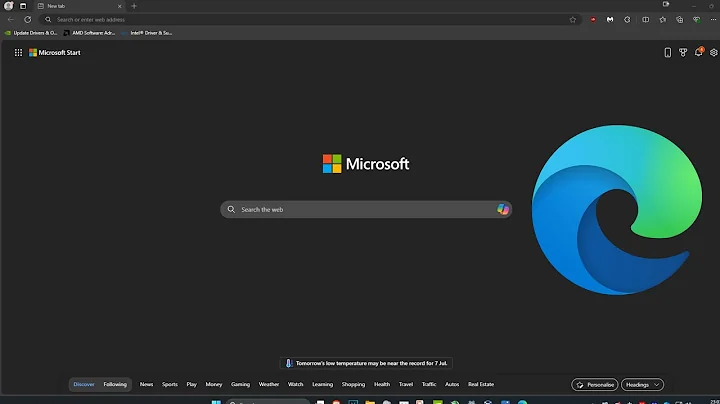This screenshot has height=404, width=720.
Task: Refresh the current page
Action: point(28,19)
